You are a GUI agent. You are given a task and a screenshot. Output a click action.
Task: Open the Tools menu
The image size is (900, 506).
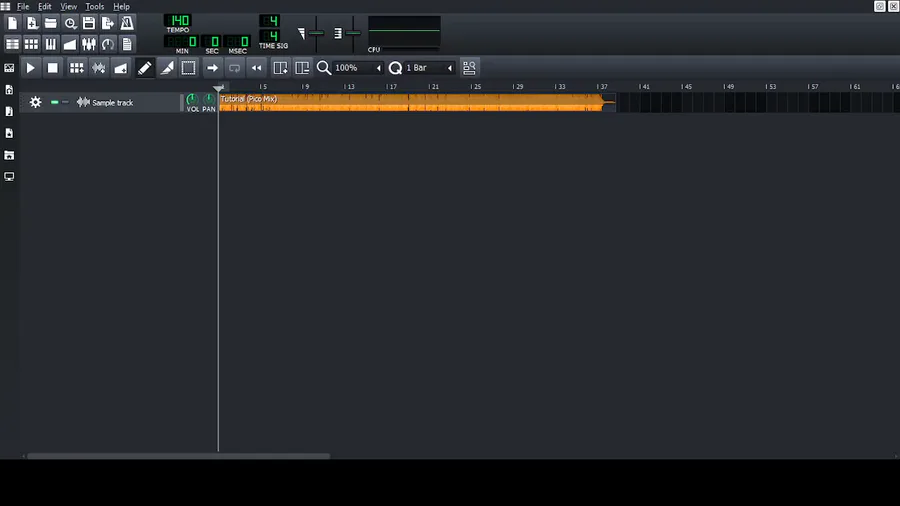tap(95, 6)
